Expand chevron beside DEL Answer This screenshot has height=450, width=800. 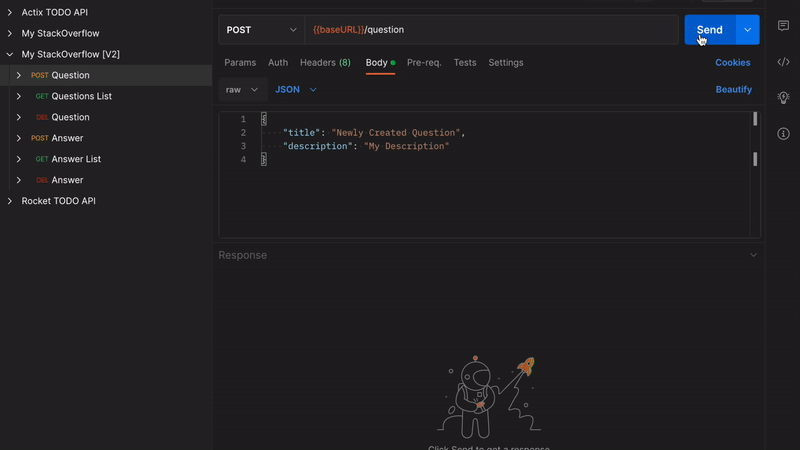pyautogui.click(x=19, y=180)
